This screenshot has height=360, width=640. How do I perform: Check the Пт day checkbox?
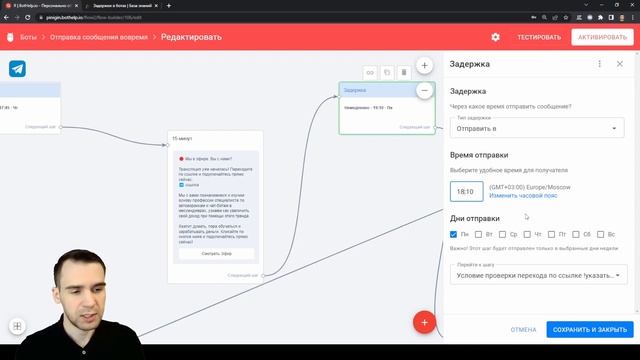[x=551, y=234]
